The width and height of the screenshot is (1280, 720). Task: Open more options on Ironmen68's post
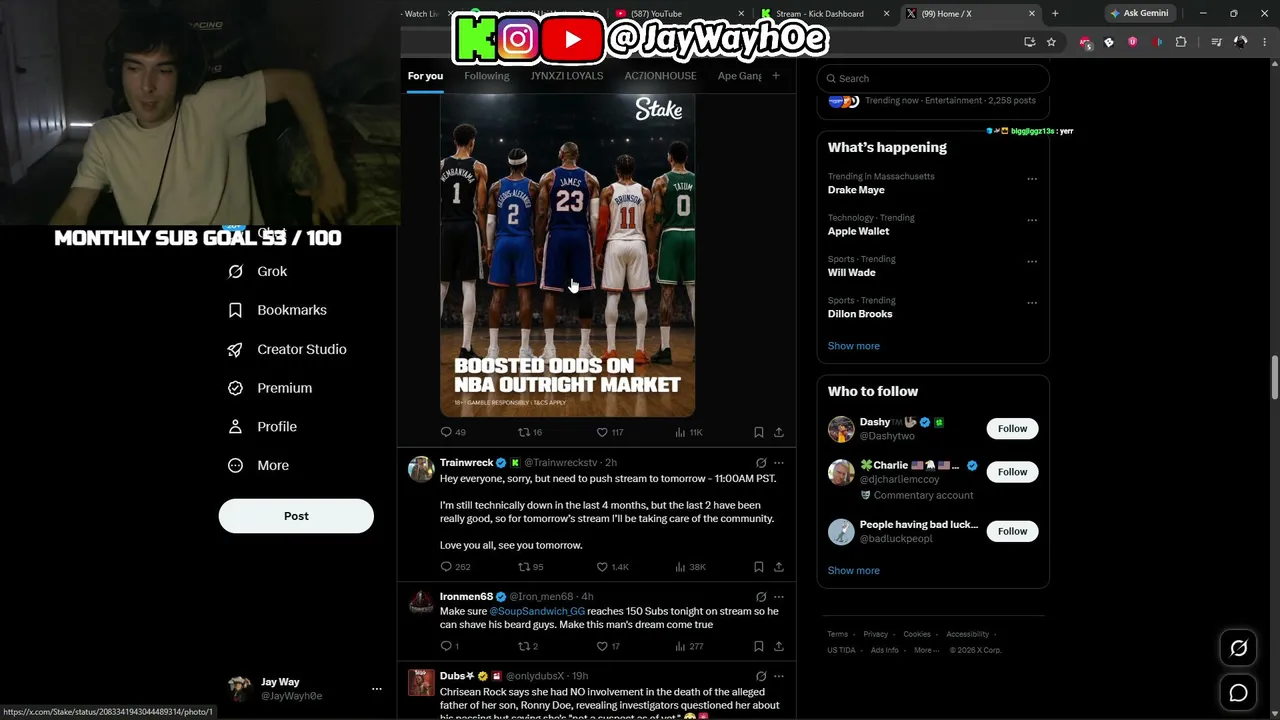779,597
